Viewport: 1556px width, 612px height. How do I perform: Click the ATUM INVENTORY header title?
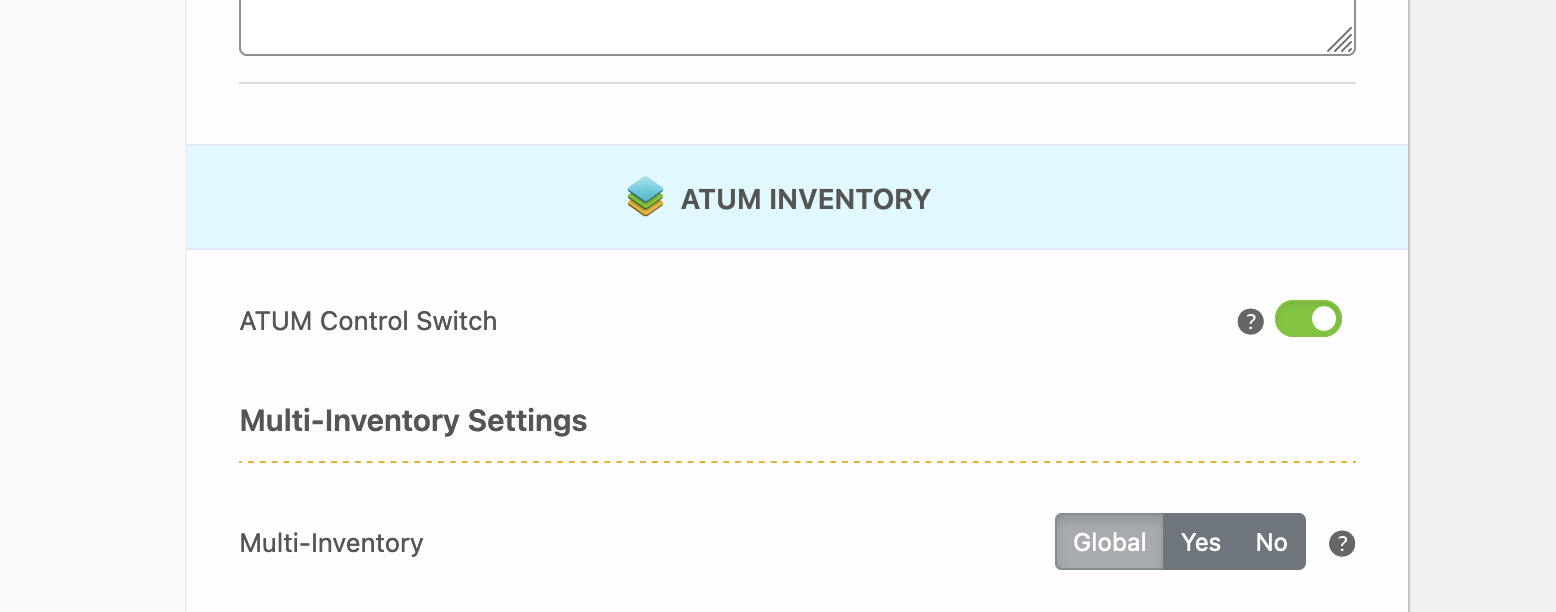(x=805, y=199)
